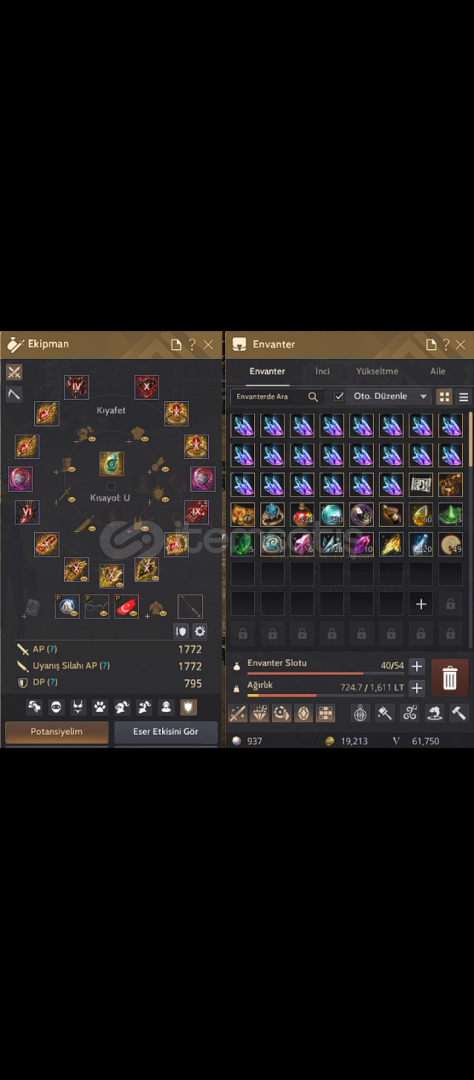The width and height of the screenshot is (474, 1080).
Task: Expand Envanter Slotu with plus button
Action: 416,666
